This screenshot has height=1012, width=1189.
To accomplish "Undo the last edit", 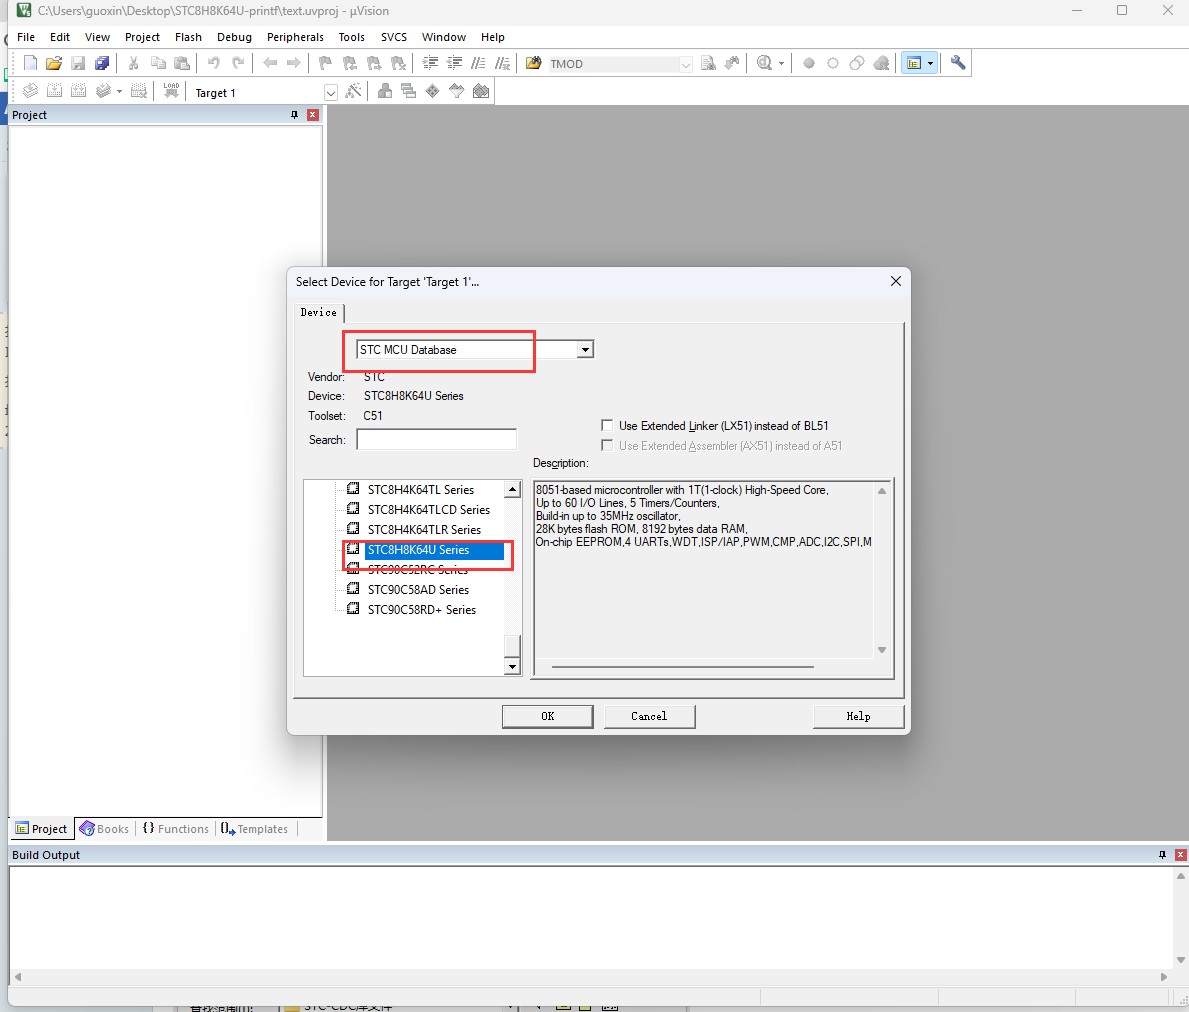I will pyautogui.click(x=214, y=63).
